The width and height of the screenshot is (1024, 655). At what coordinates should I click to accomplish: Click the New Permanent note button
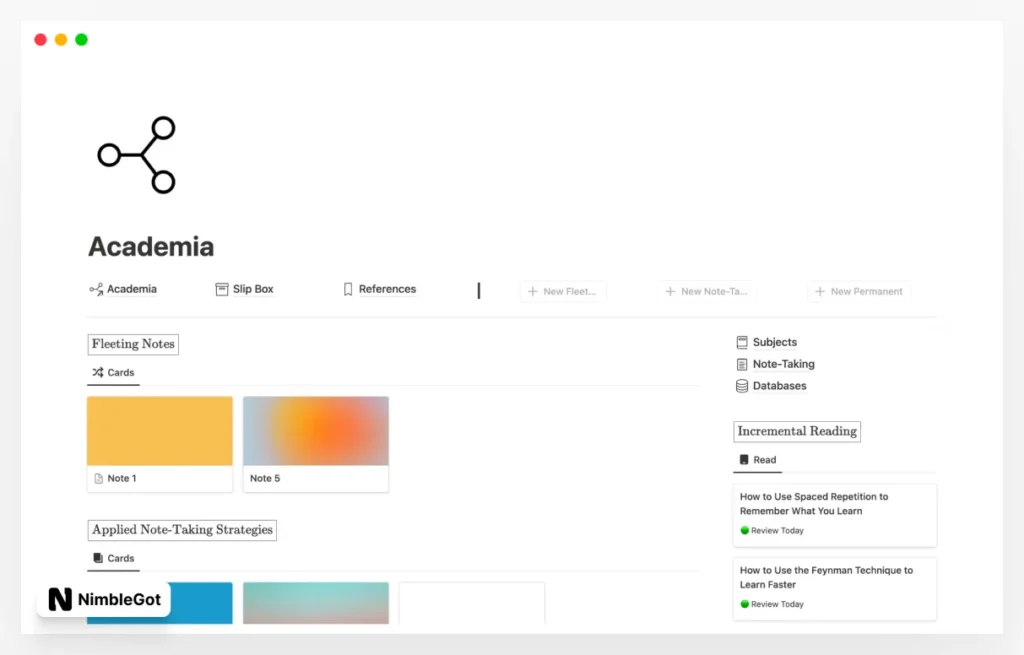[859, 292]
